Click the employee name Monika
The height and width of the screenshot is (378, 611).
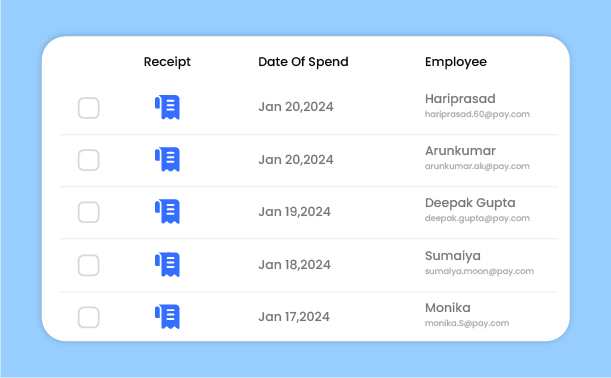coord(448,308)
